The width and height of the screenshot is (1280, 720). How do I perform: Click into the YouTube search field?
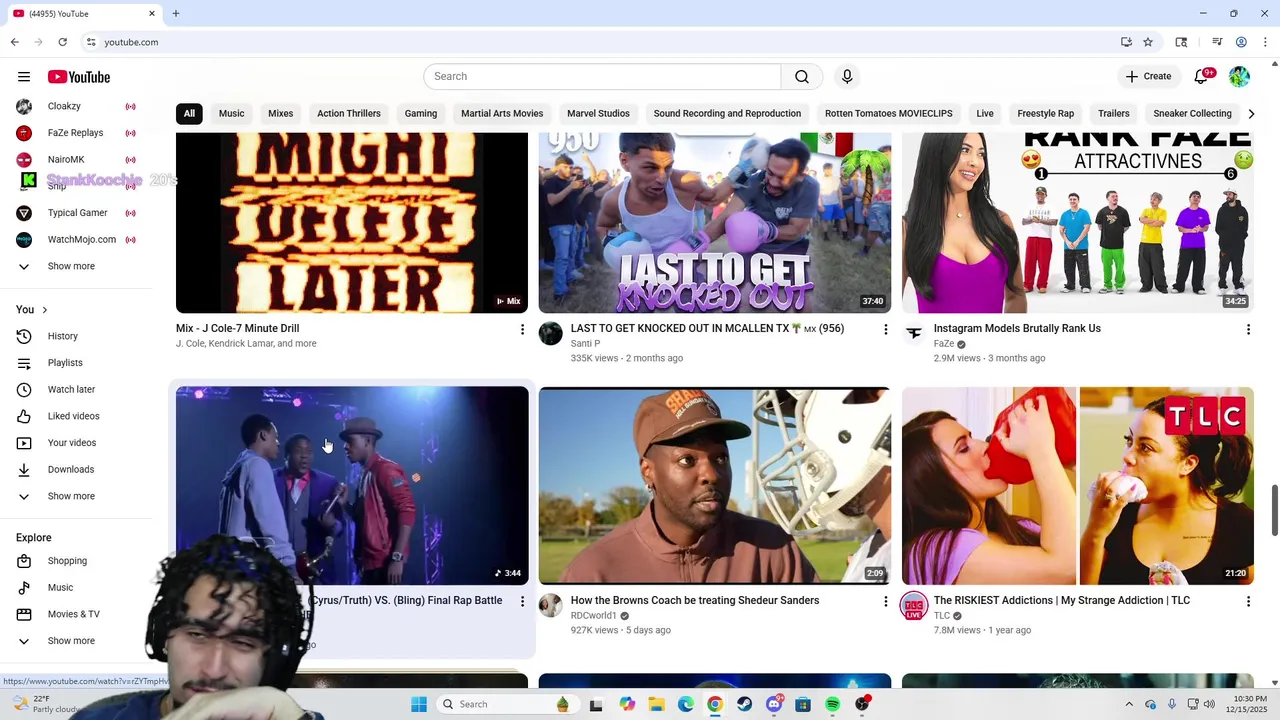tap(602, 77)
